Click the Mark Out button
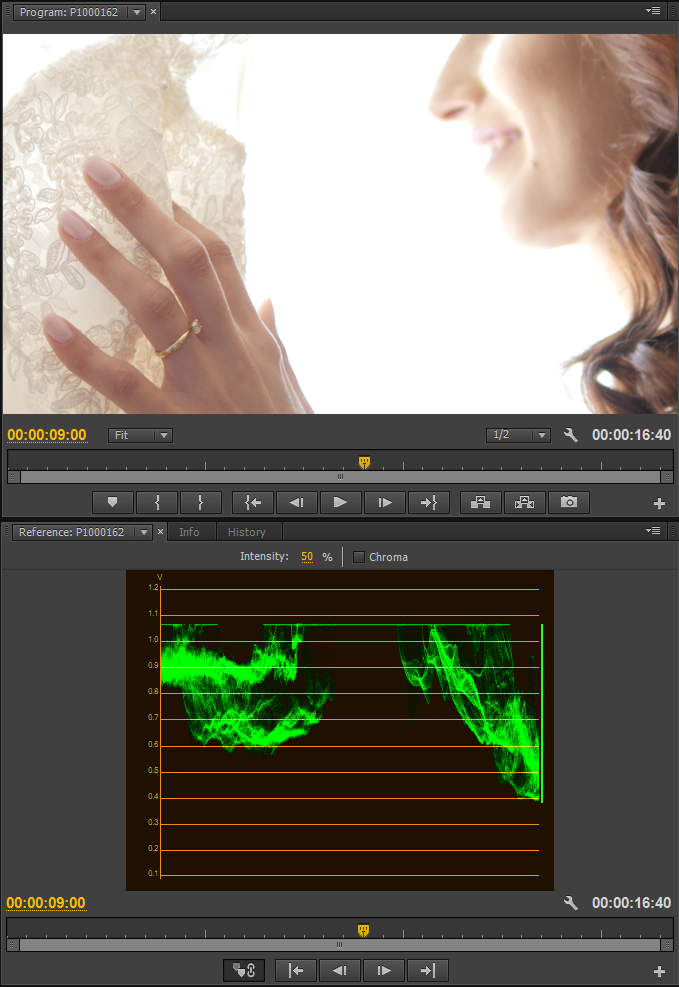The height and width of the screenshot is (987, 679). 200,502
